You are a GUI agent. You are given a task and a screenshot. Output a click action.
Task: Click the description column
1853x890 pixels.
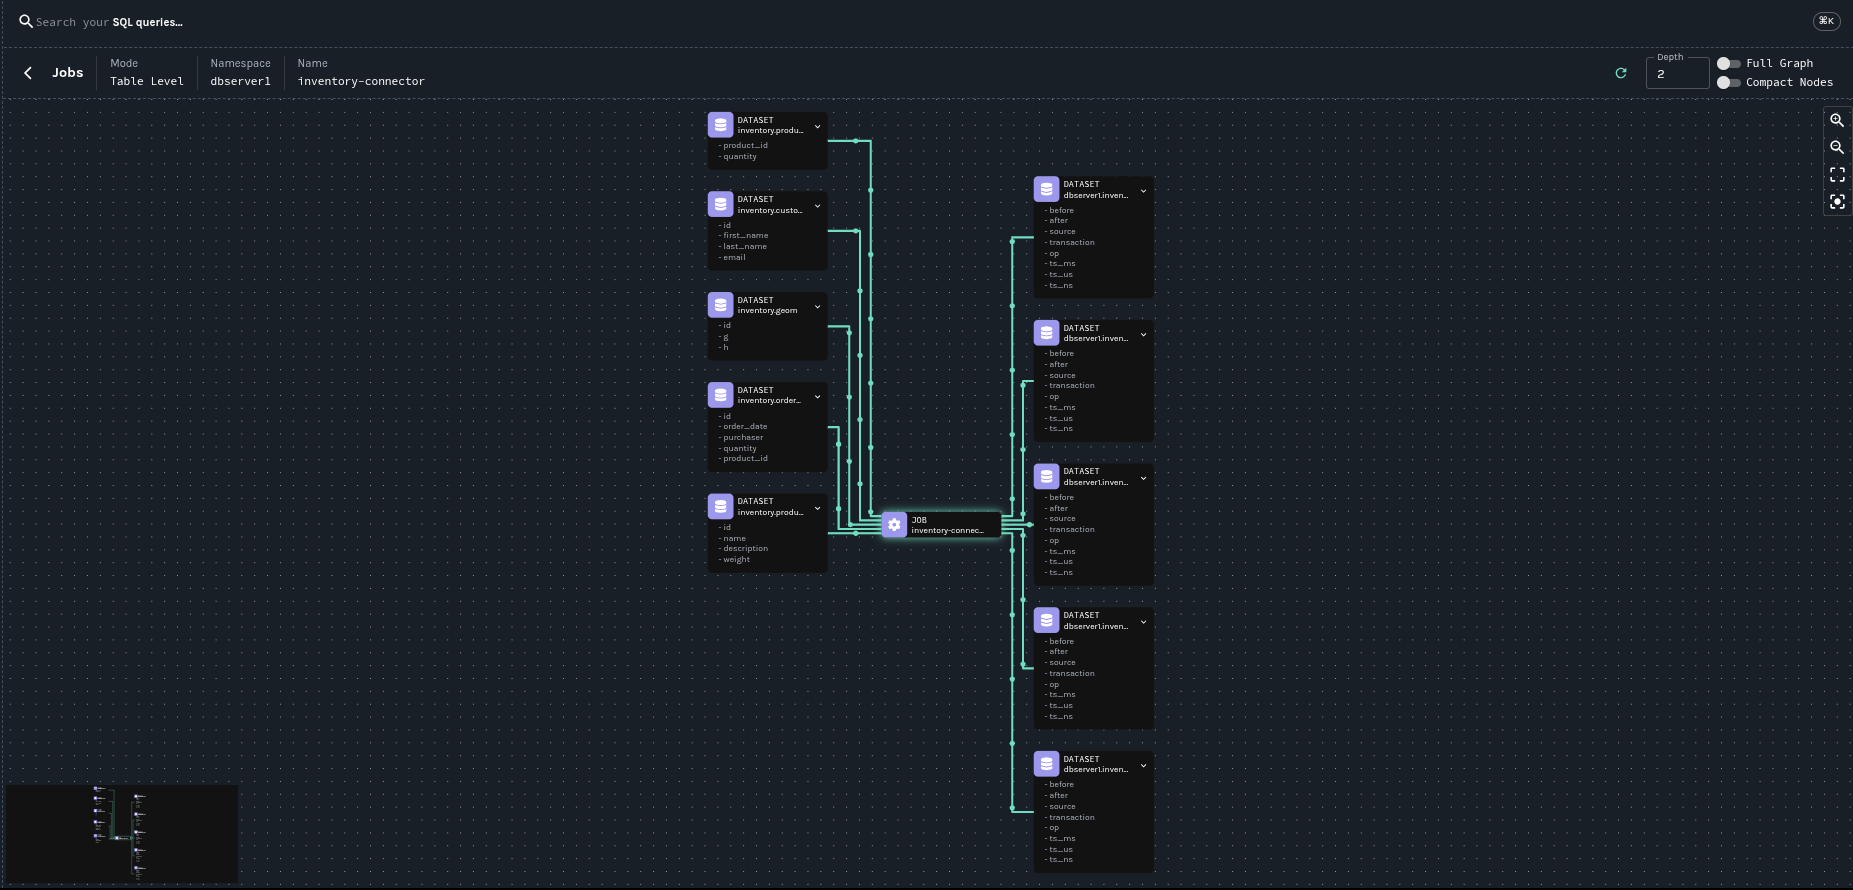744,549
